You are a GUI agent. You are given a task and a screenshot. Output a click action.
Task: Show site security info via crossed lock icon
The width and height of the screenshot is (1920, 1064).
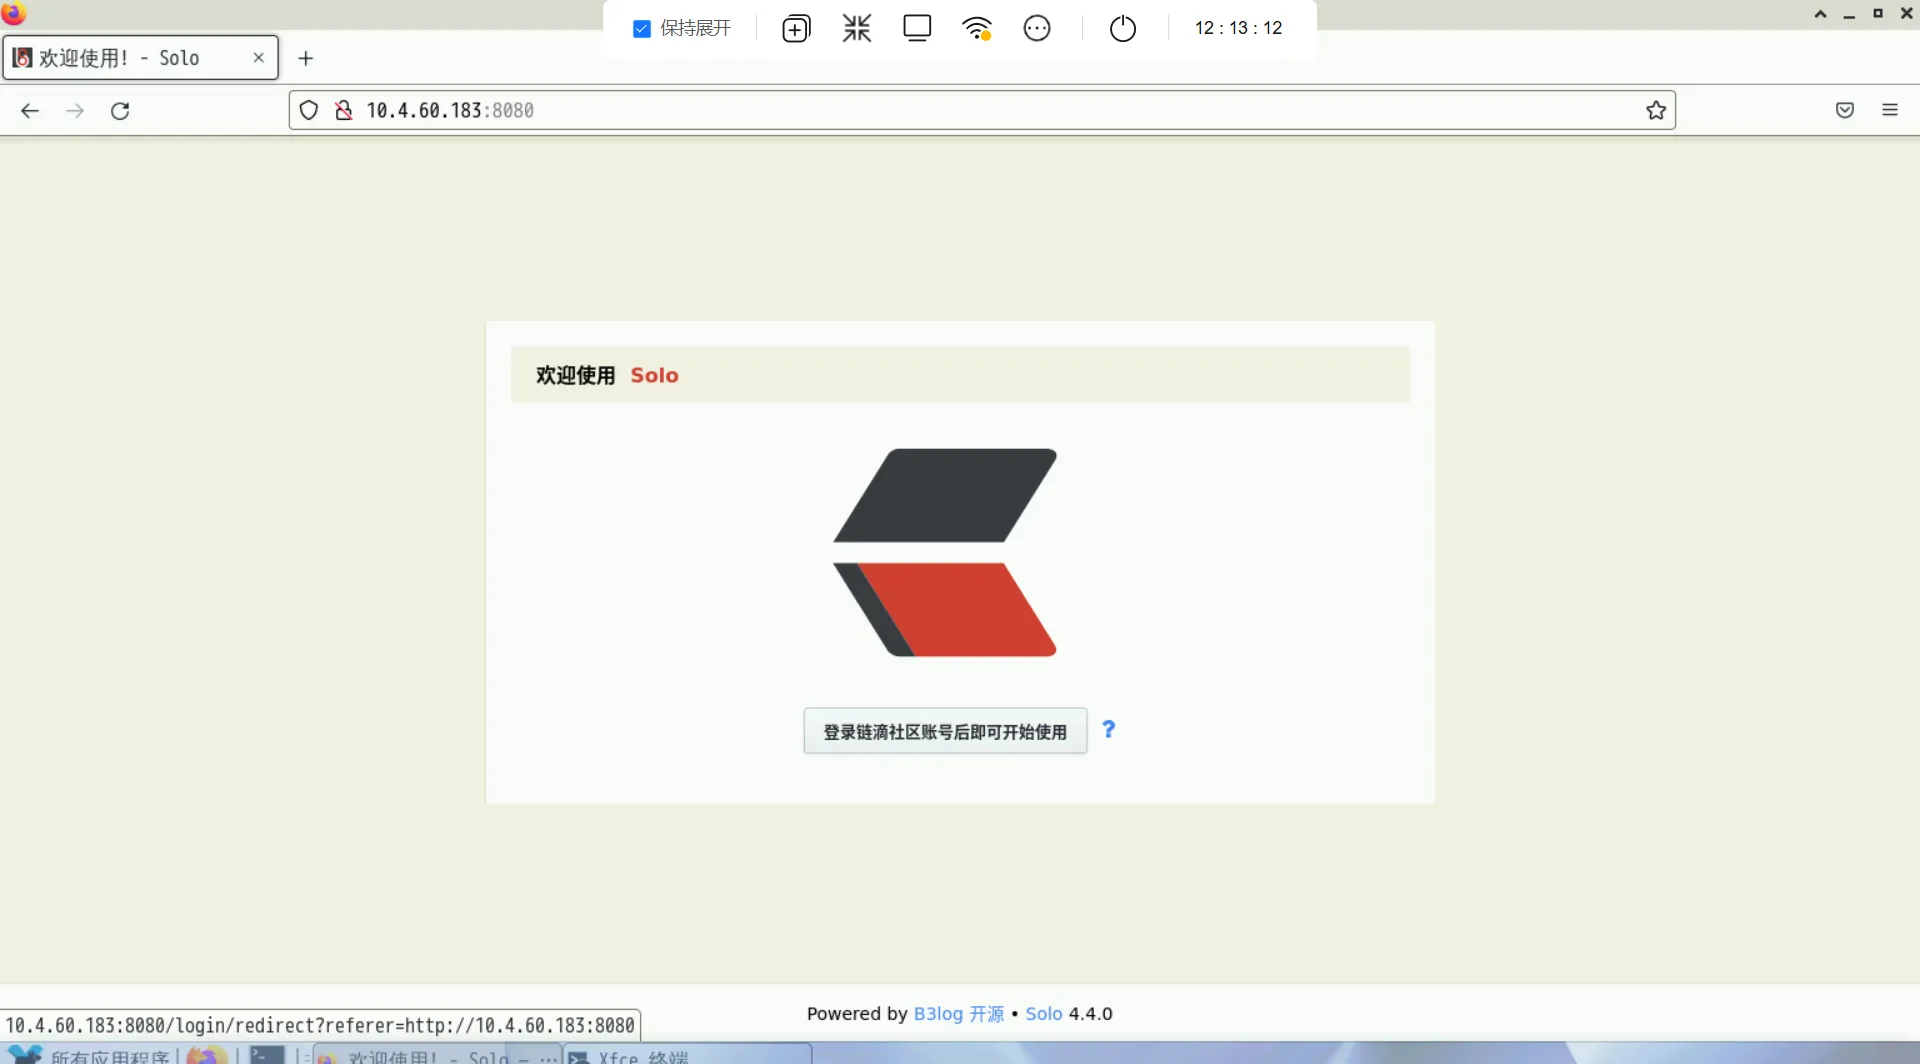coord(344,111)
